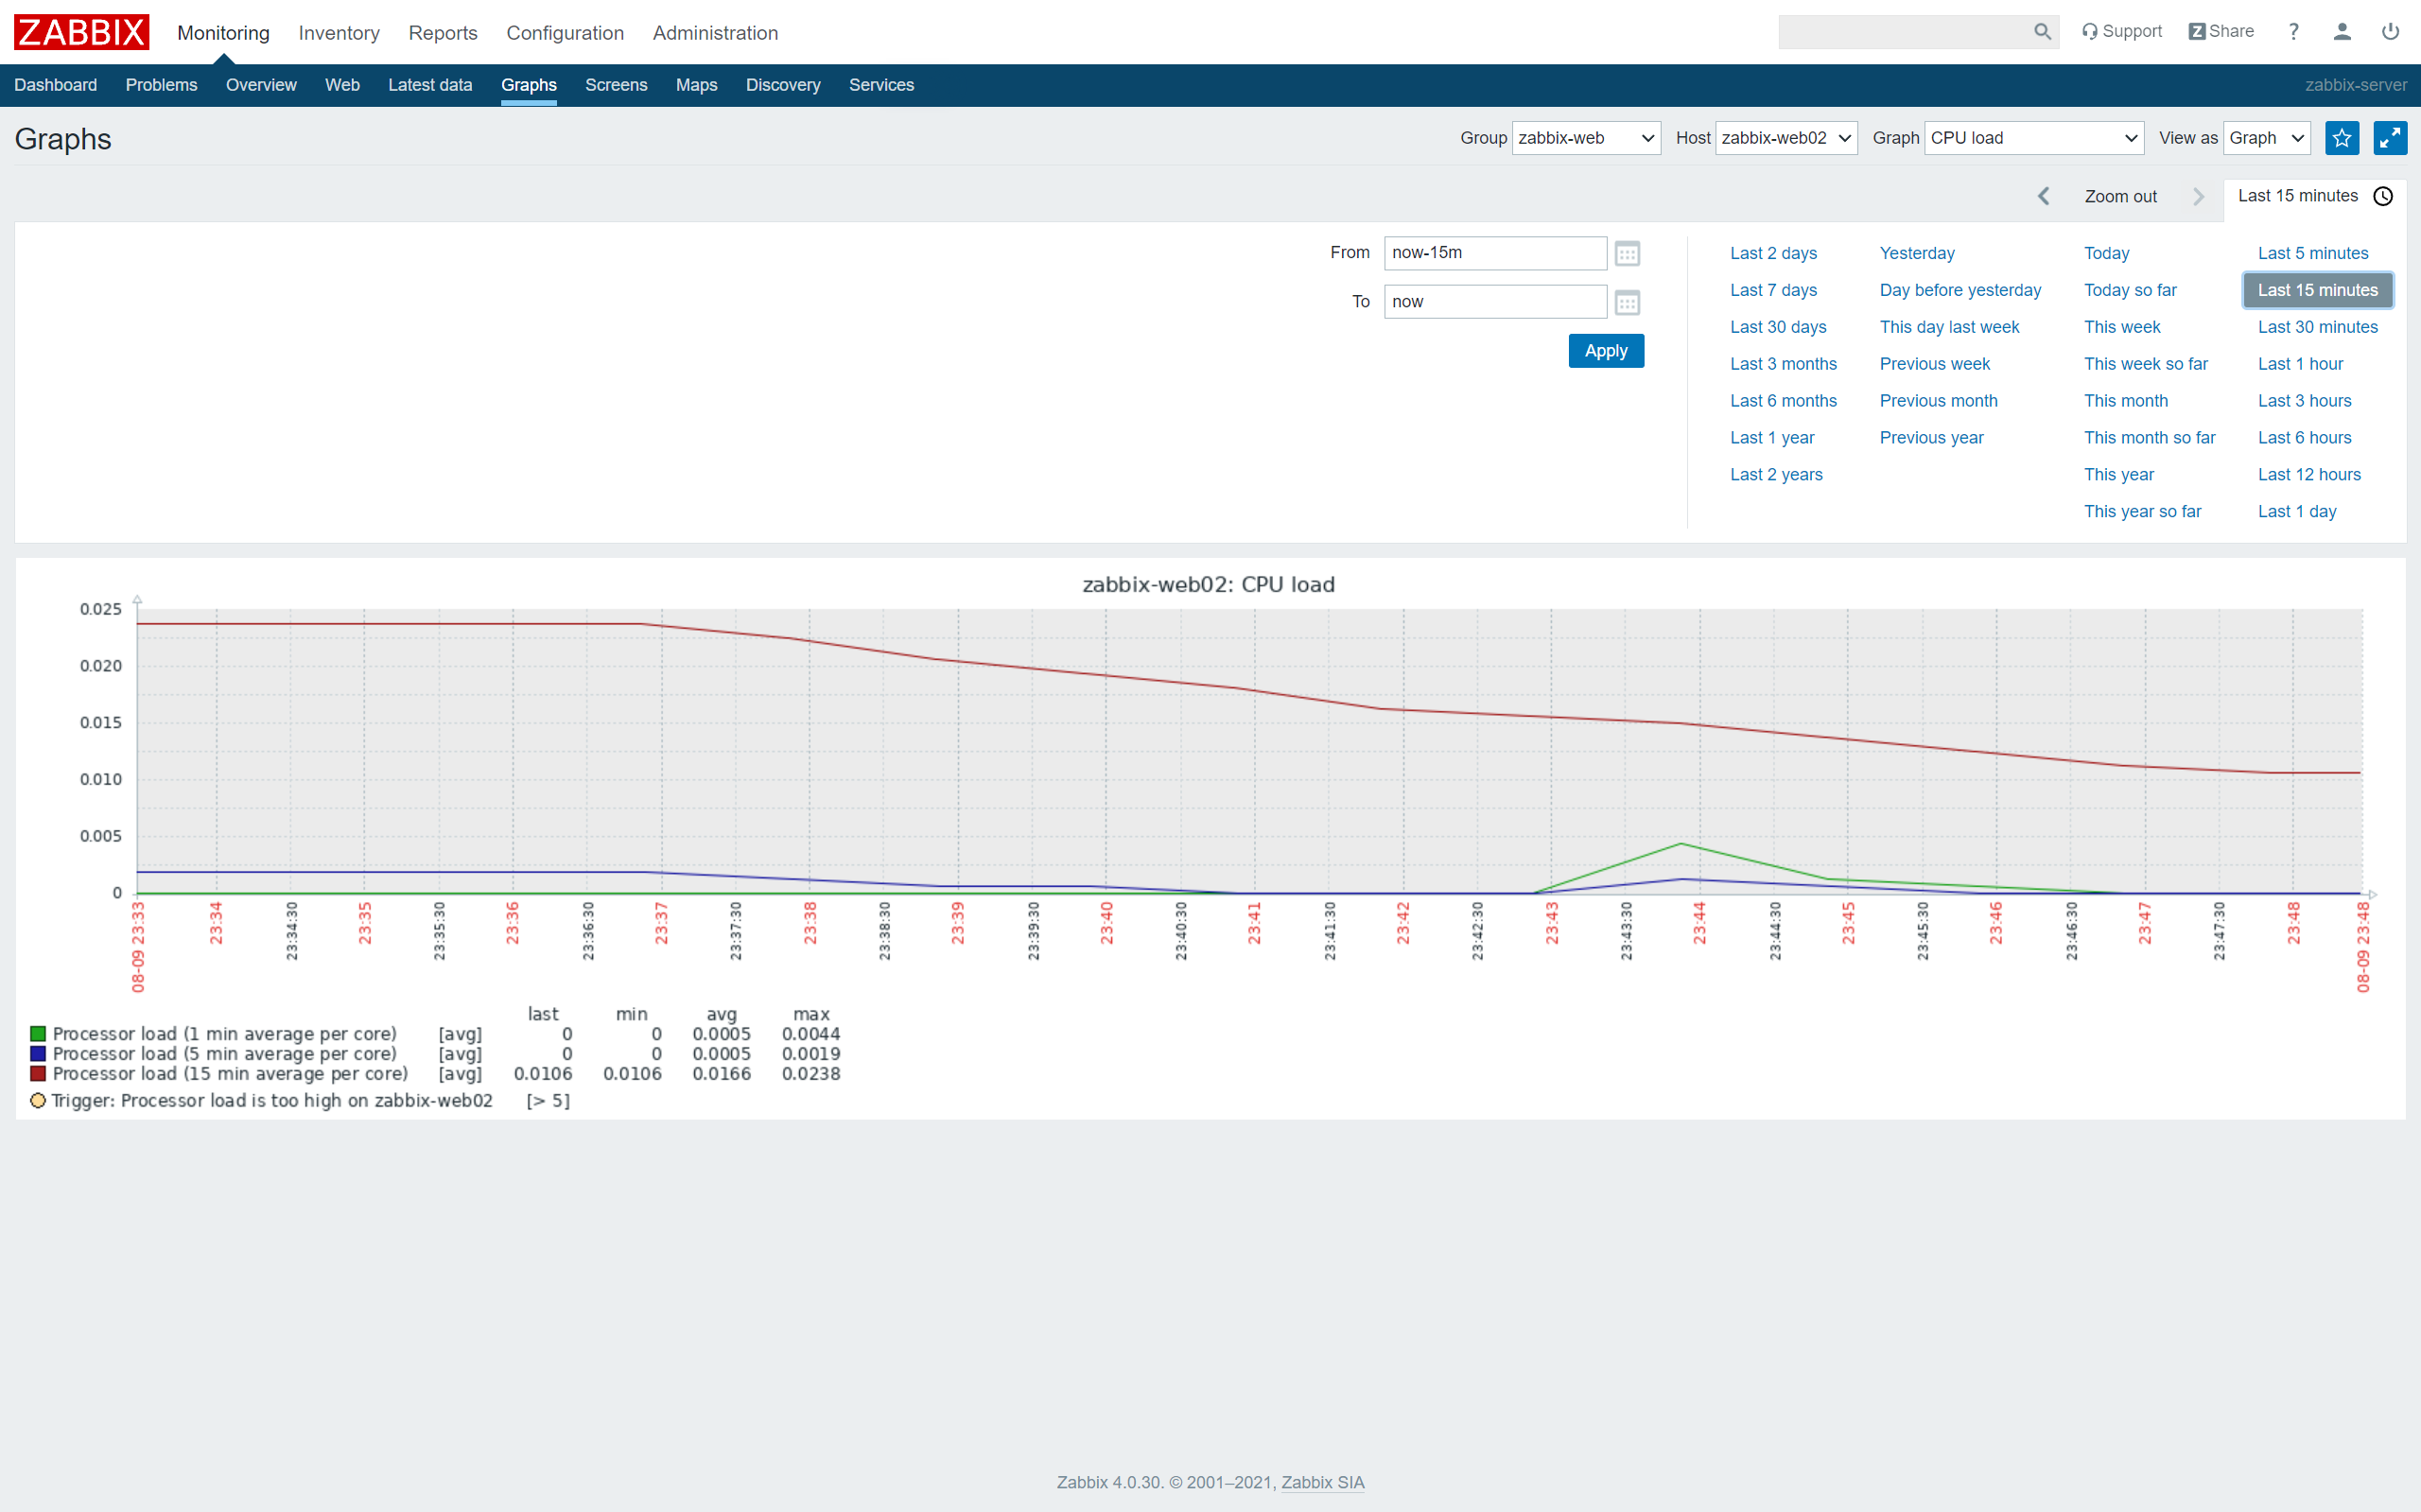Open the Monitoring menu
Image resolution: width=2421 pixels, height=1512 pixels.
coord(223,33)
